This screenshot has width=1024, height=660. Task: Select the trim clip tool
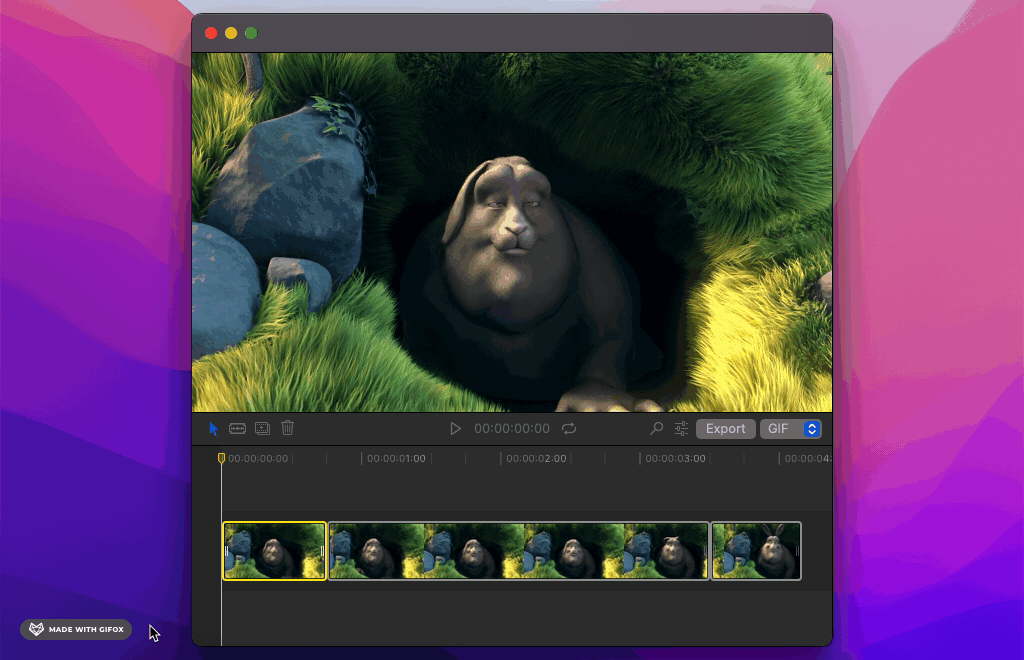pyautogui.click(x=237, y=429)
